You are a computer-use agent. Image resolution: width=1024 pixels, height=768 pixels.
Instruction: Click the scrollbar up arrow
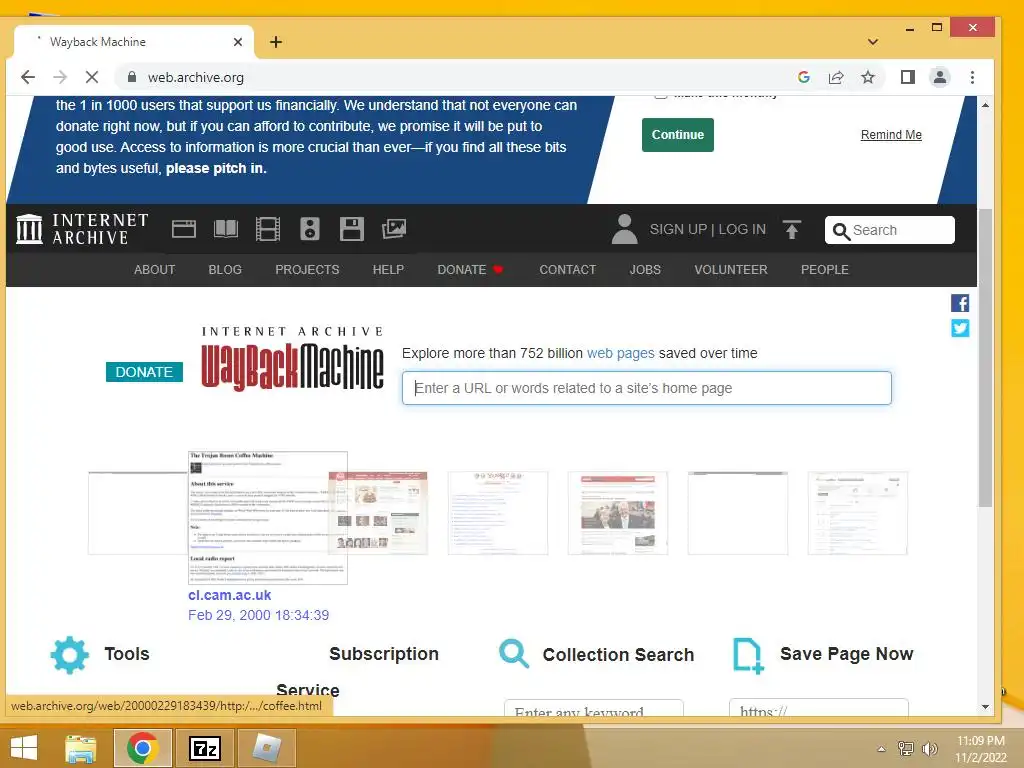(x=985, y=104)
